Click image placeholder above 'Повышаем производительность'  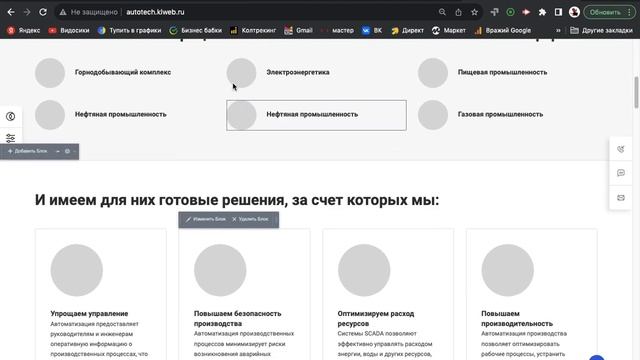point(508,270)
